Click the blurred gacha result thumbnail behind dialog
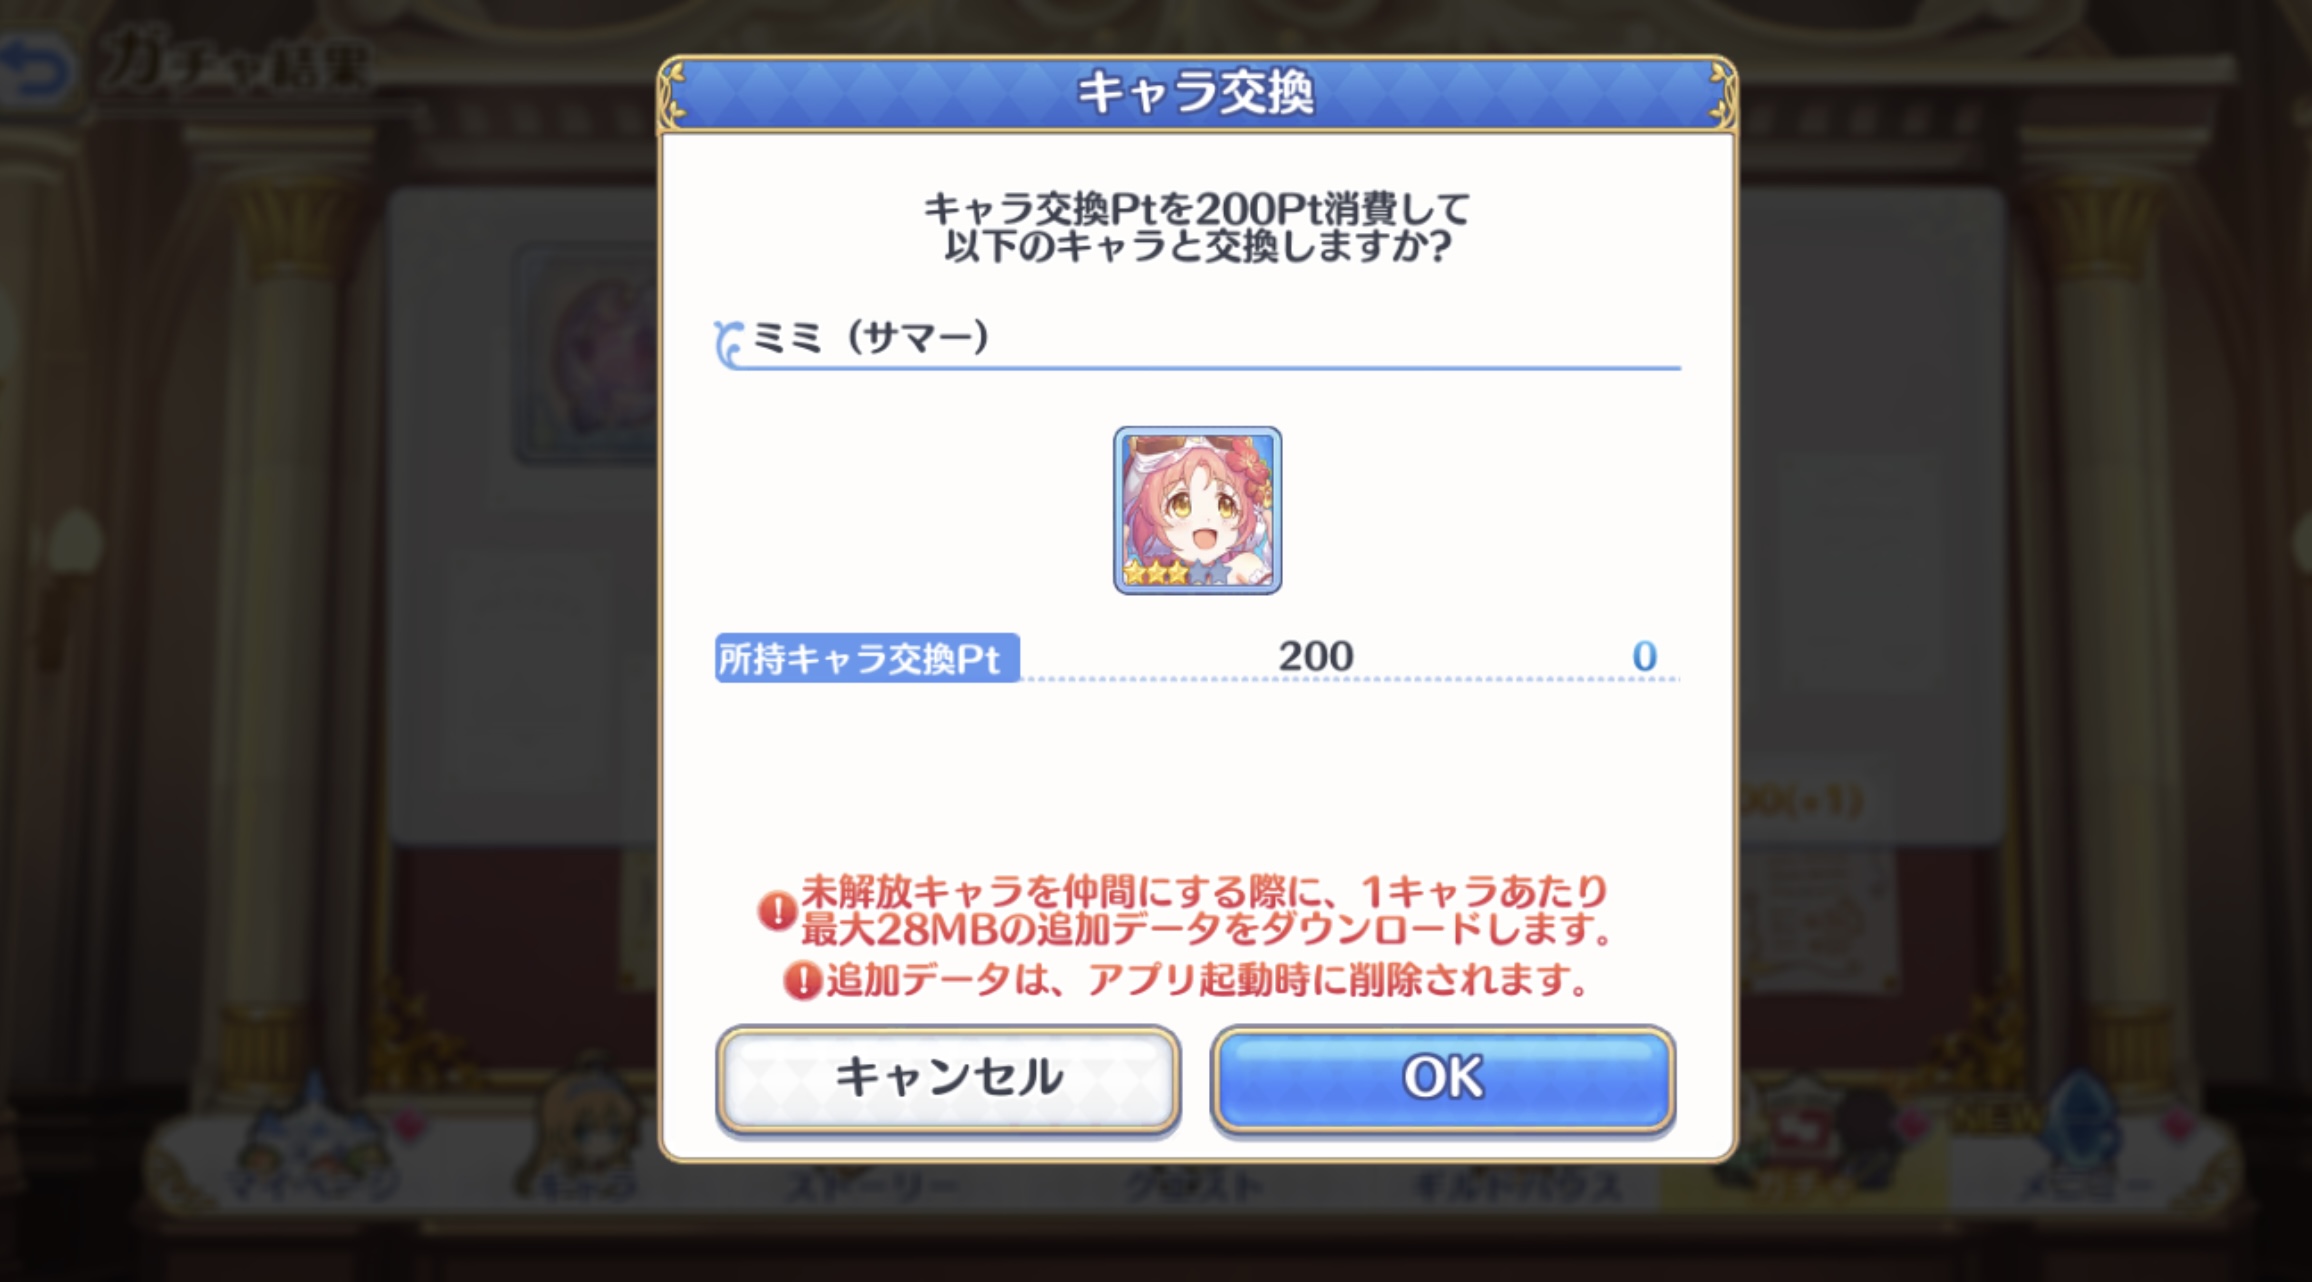Viewport: 2312px width, 1282px height. click(585, 355)
